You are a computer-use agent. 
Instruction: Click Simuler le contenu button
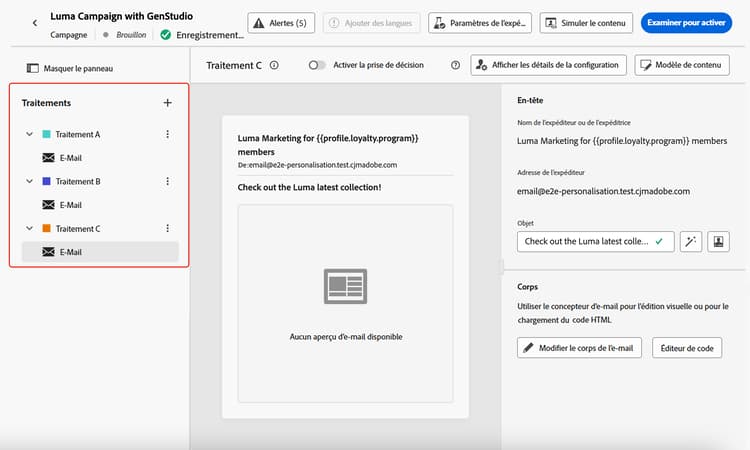point(586,23)
